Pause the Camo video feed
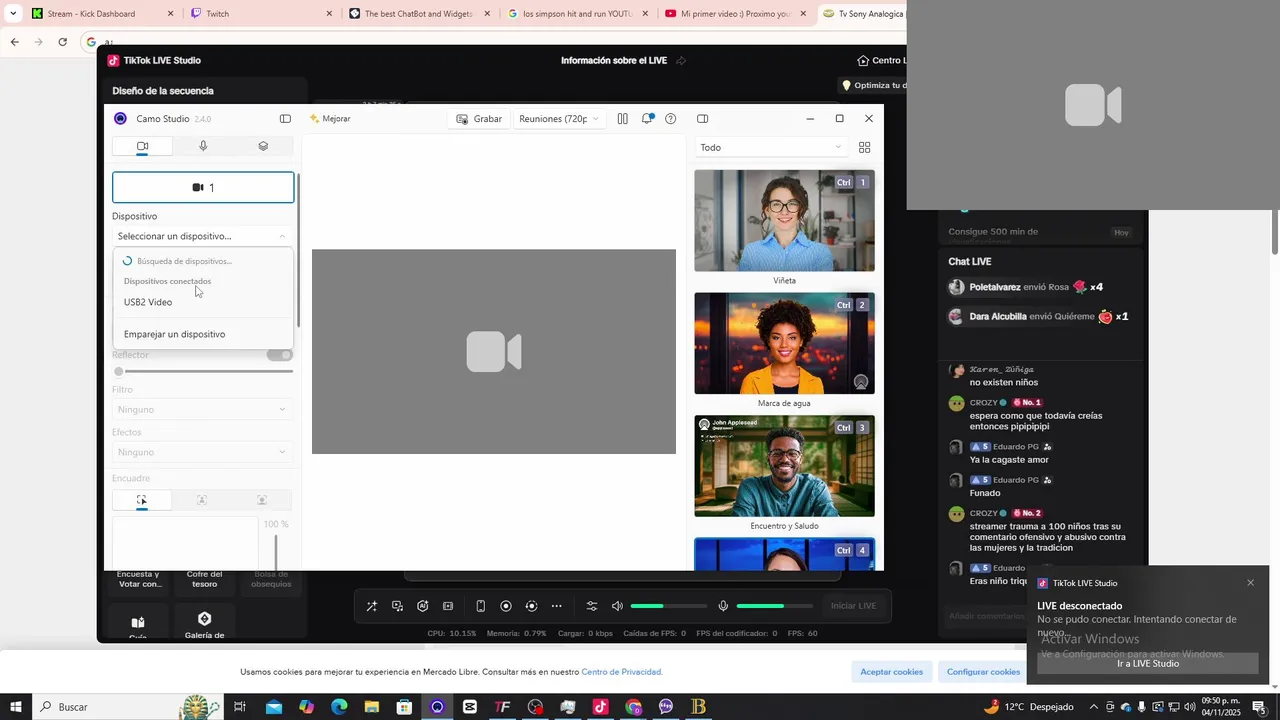Image resolution: width=1280 pixels, height=720 pixels. [622, 119]
